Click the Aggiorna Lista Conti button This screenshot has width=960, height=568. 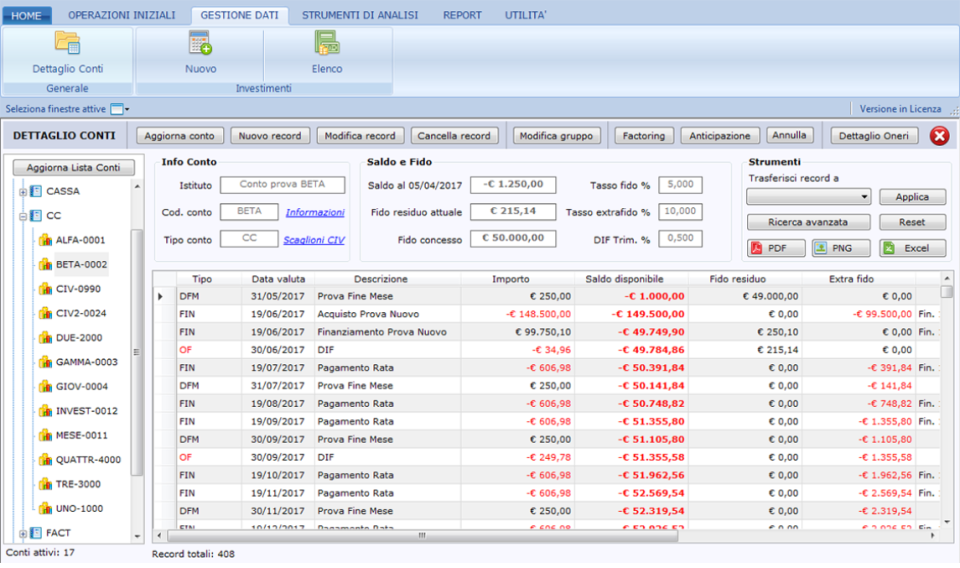(x=73, y=167)
